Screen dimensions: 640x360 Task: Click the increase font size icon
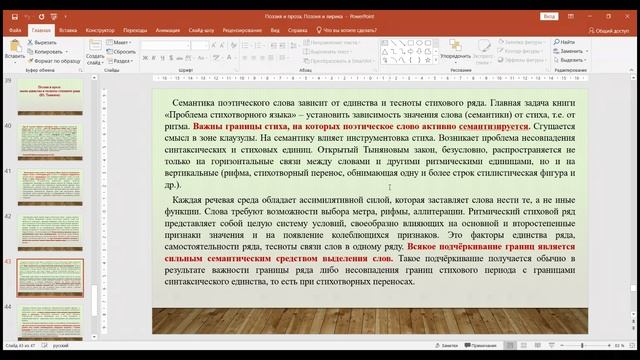214,45
